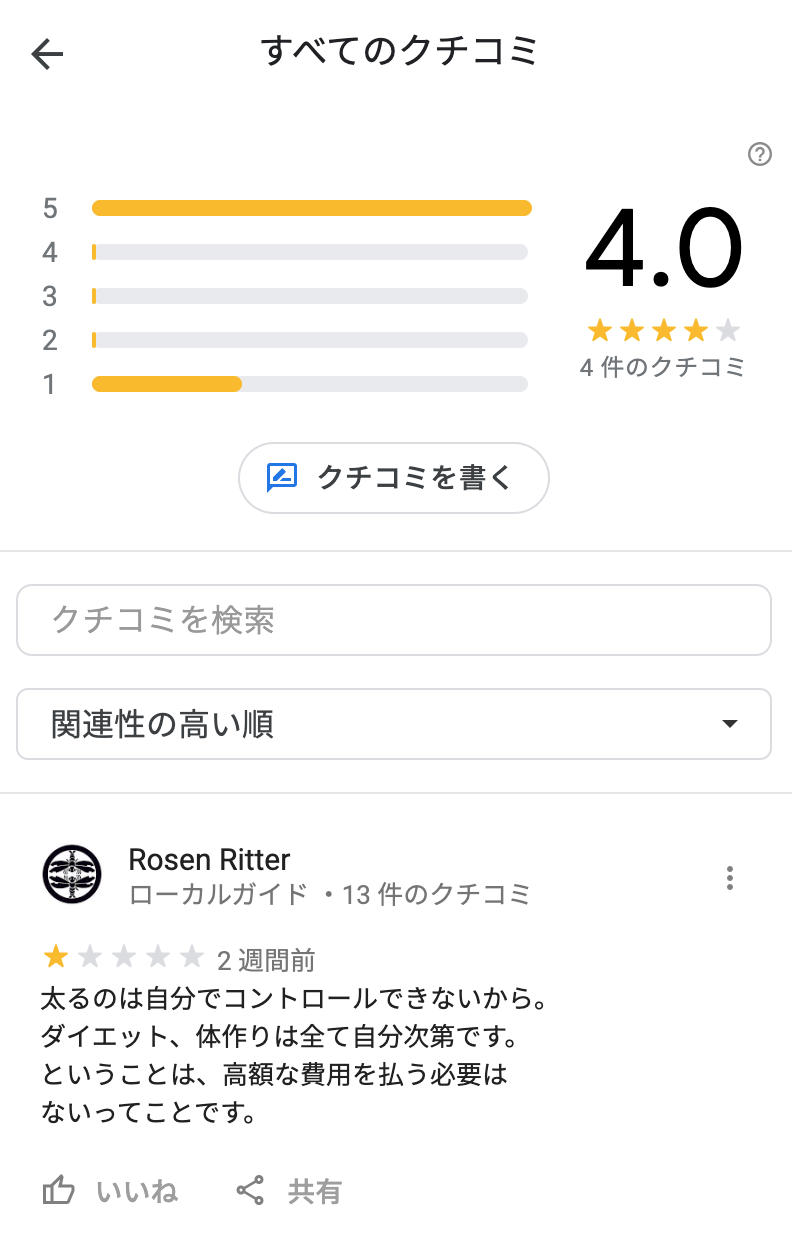Select the 3-star rating bar
Viewport: 792px width, 1256px height.
[x=310, y=296]
